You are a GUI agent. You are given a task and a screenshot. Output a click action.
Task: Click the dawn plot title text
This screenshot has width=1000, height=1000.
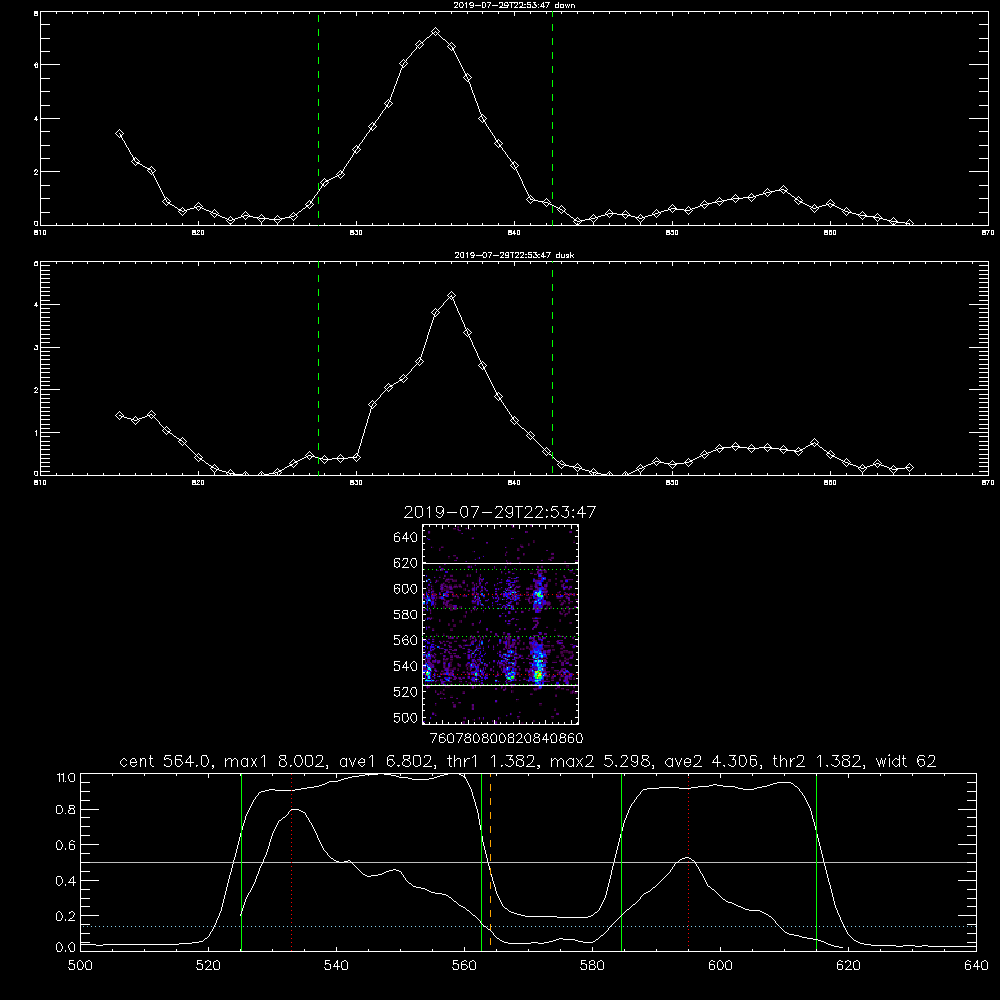514,5
